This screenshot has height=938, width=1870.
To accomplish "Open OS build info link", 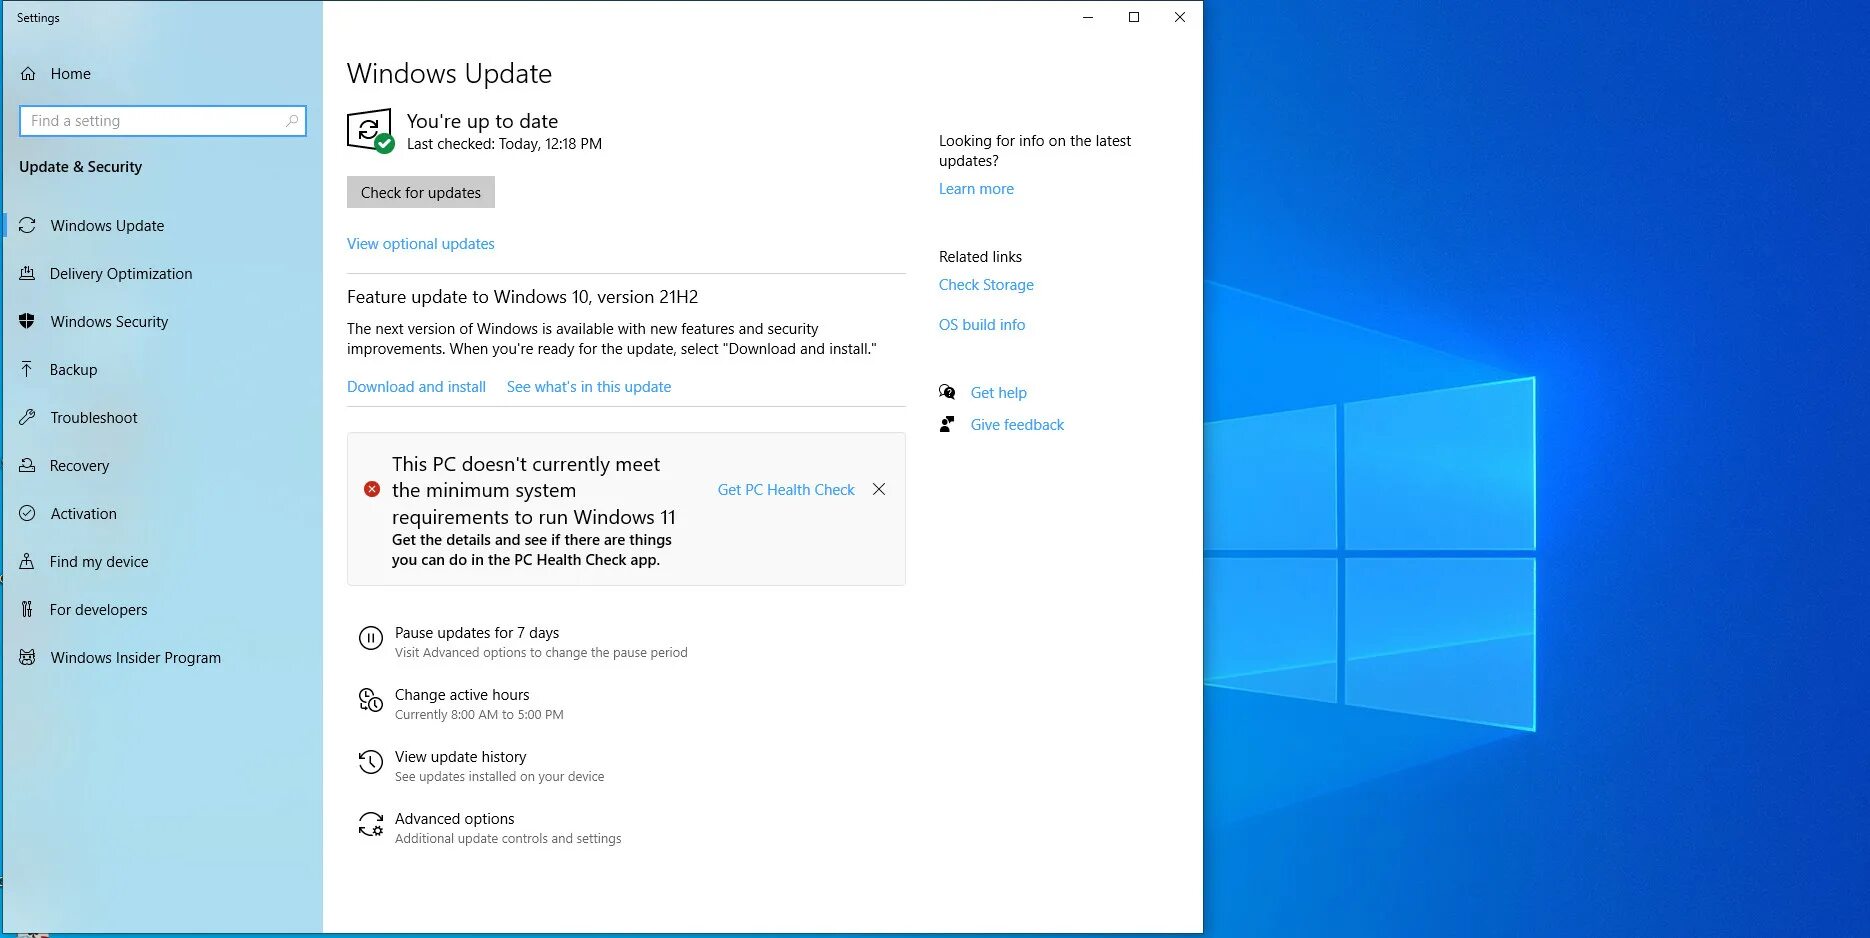I will [982, 325].
